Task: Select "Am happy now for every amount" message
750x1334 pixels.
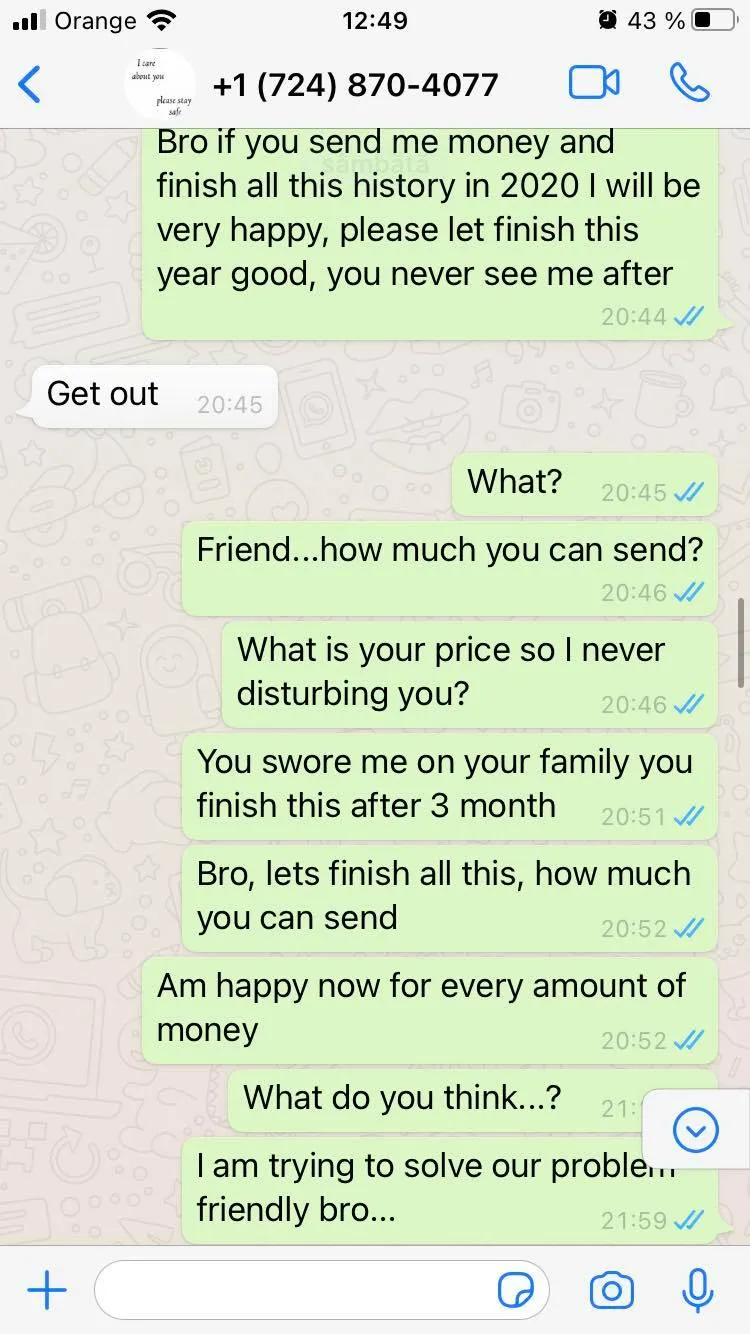Action: [430, 1010]
